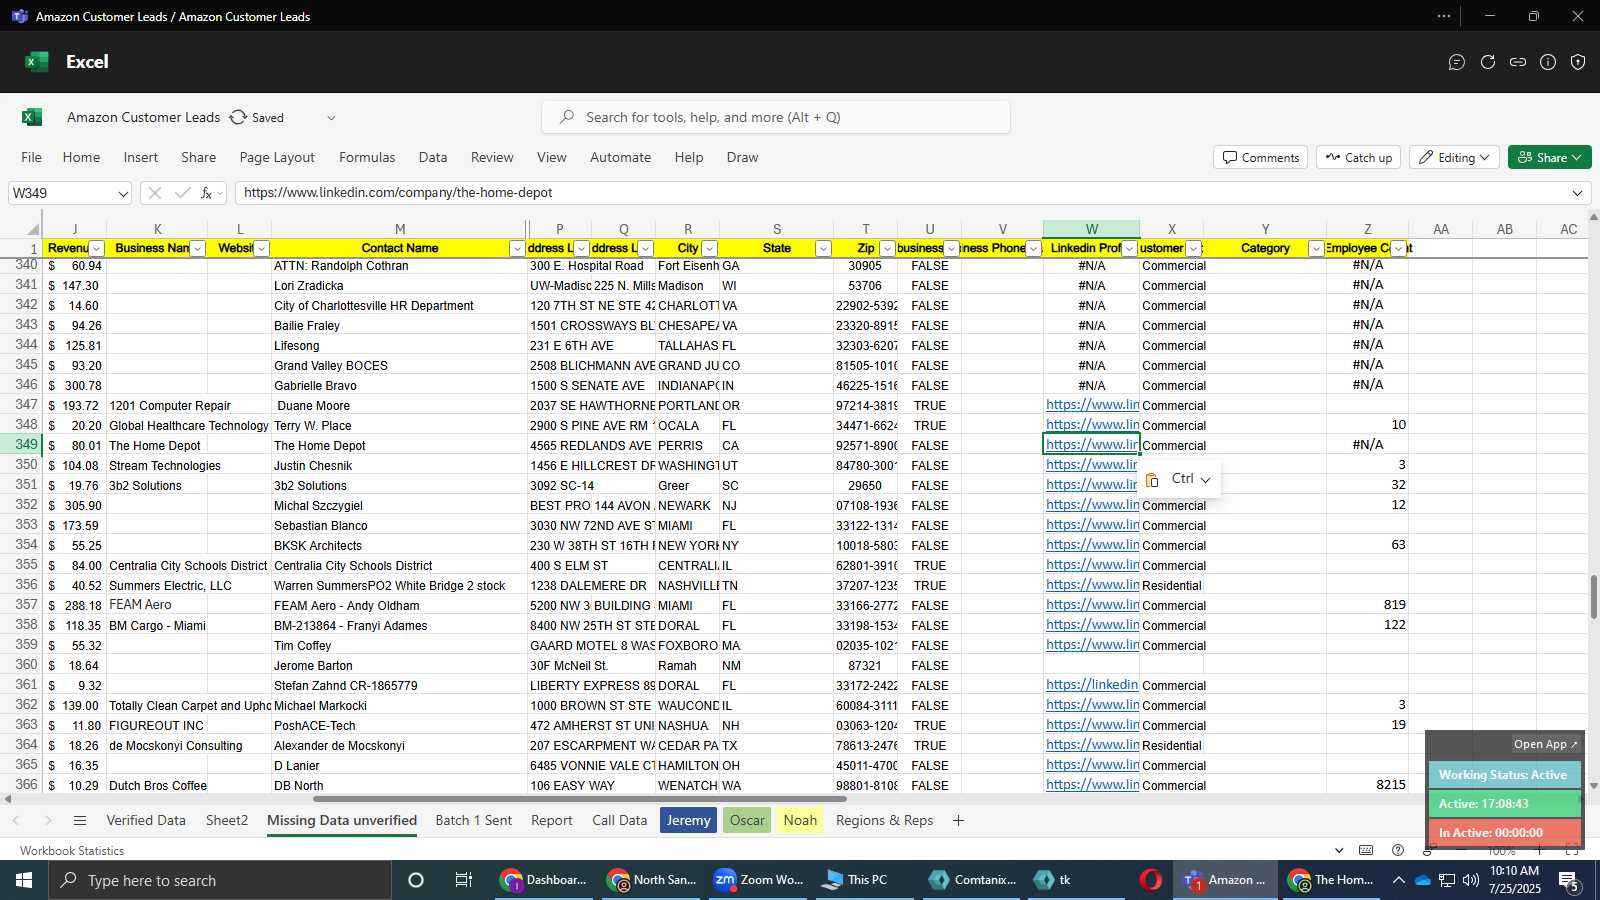Screen dimensions: 1600x900
Task: Go to next sheet tab arrow
Action: pyautogui.click(x=47, y=821)
